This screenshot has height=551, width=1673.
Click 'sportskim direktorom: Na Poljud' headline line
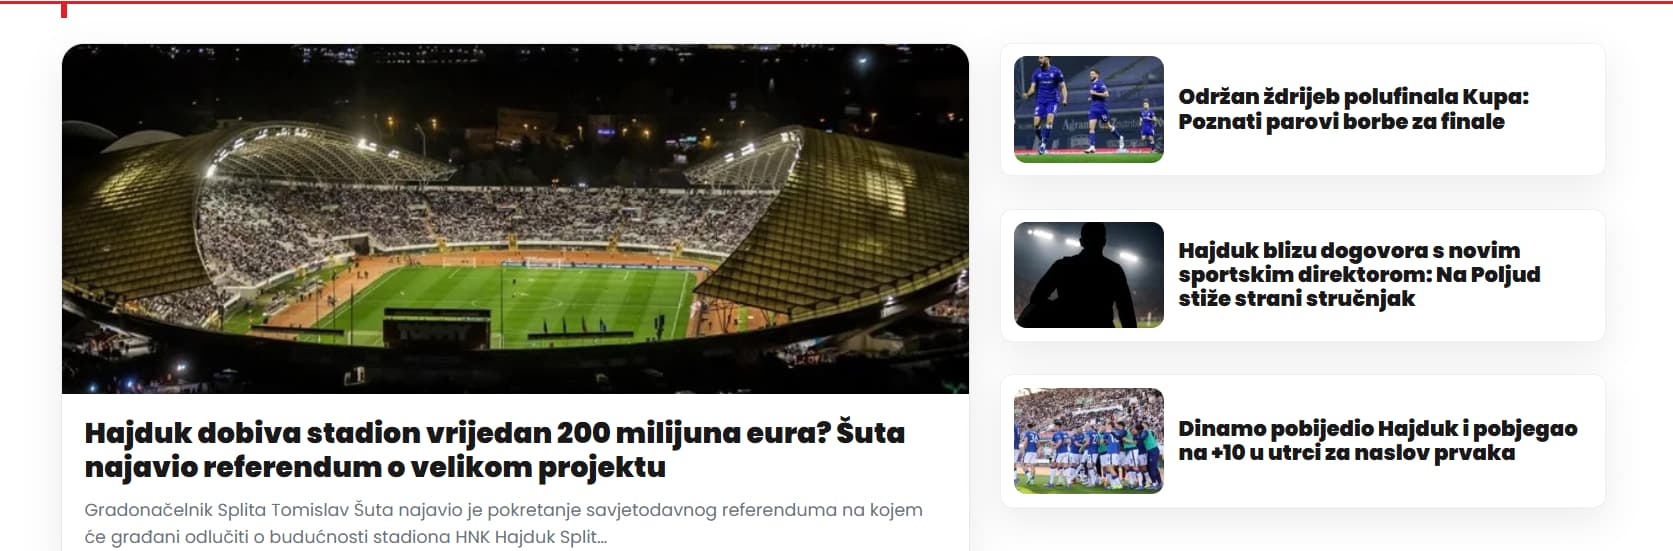coord(1359,275)
